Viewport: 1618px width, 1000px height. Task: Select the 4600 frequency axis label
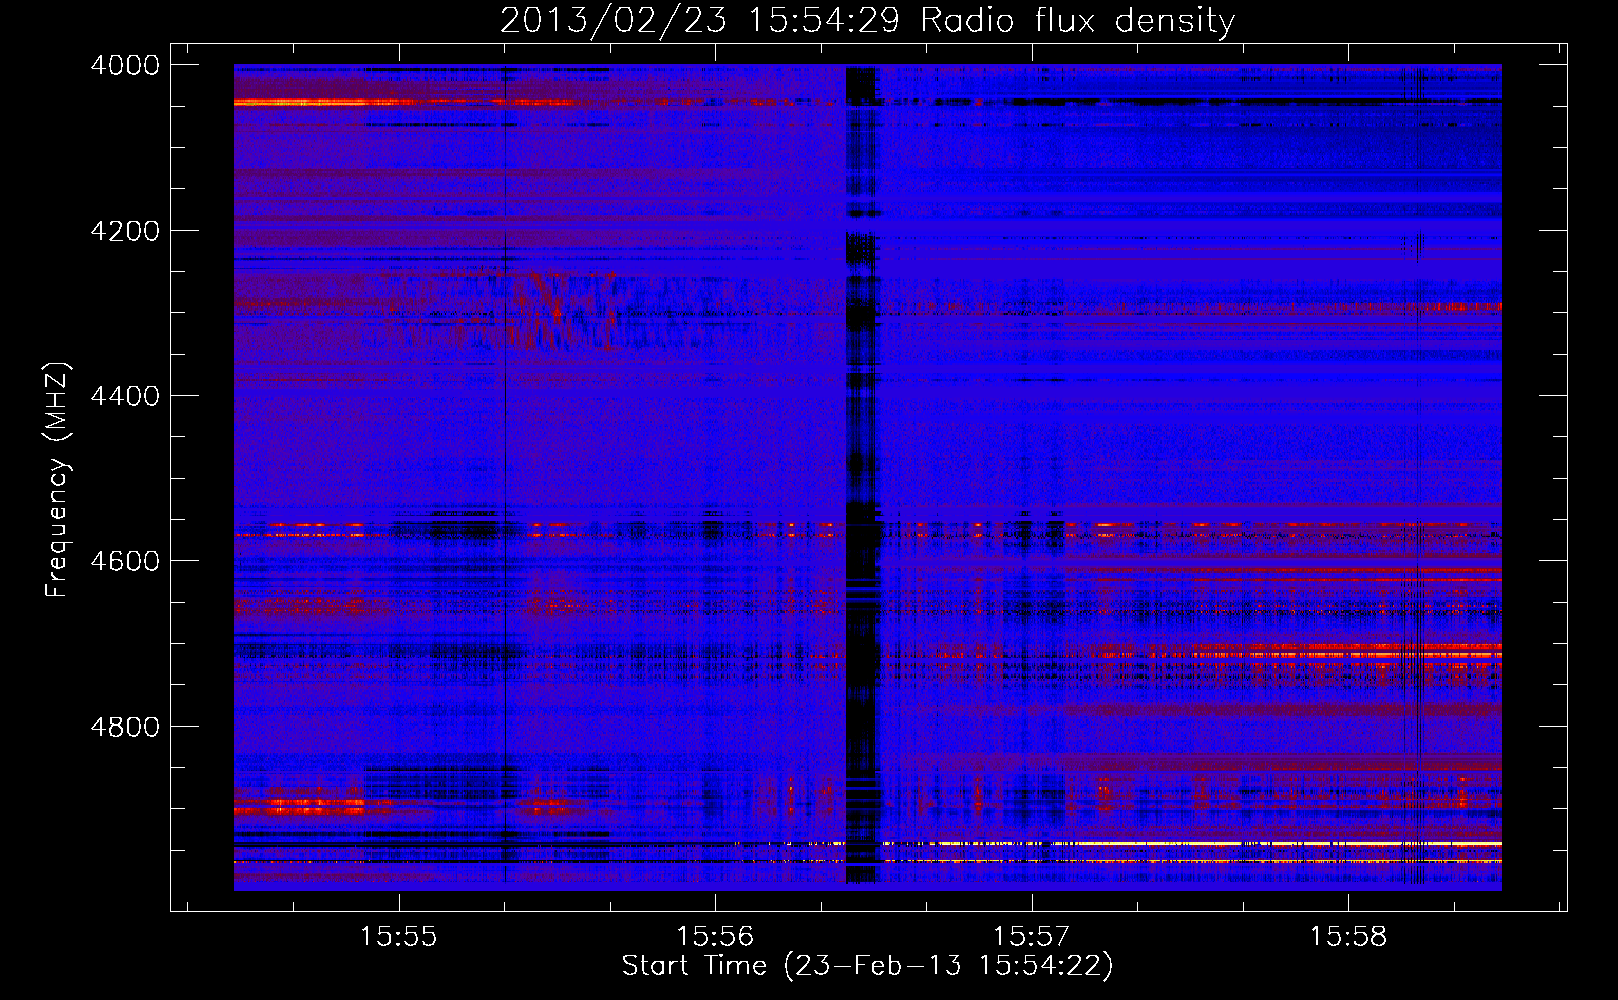click(x=125, y=561)
